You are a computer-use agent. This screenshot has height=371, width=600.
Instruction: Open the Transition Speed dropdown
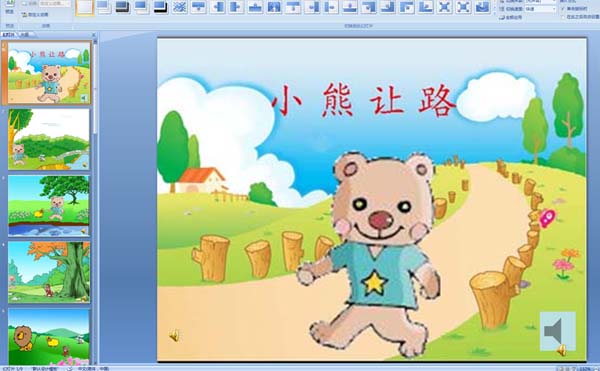tap(540, 8)
